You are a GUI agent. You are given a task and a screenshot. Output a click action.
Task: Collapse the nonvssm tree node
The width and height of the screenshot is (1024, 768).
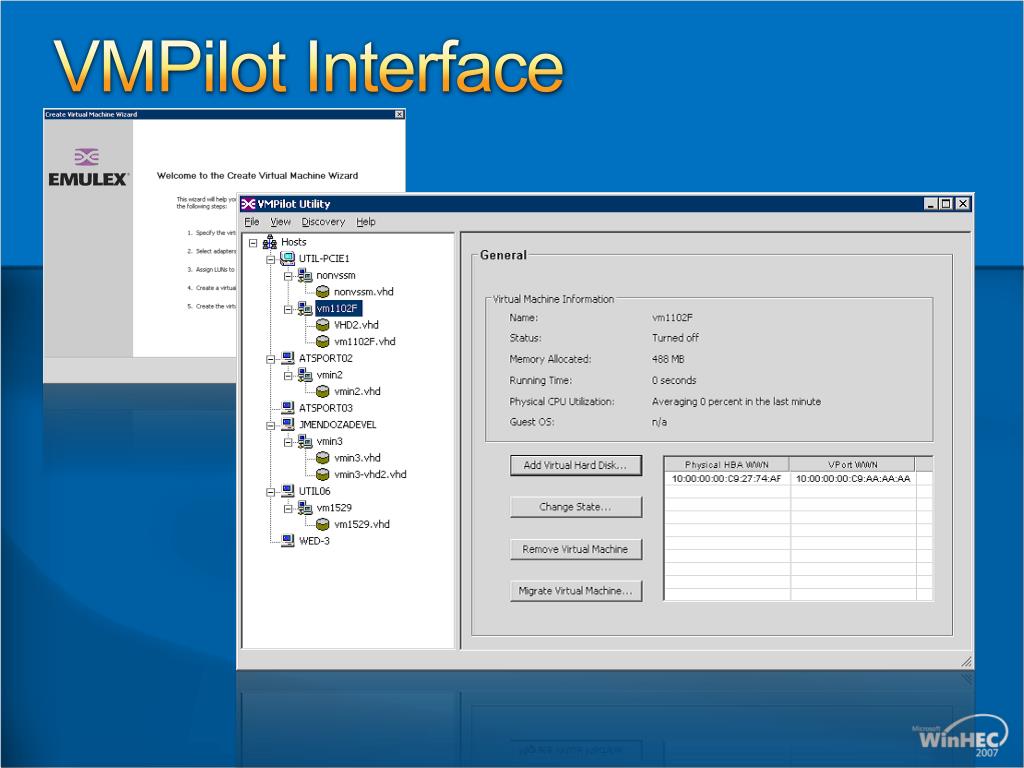point(288,276)
